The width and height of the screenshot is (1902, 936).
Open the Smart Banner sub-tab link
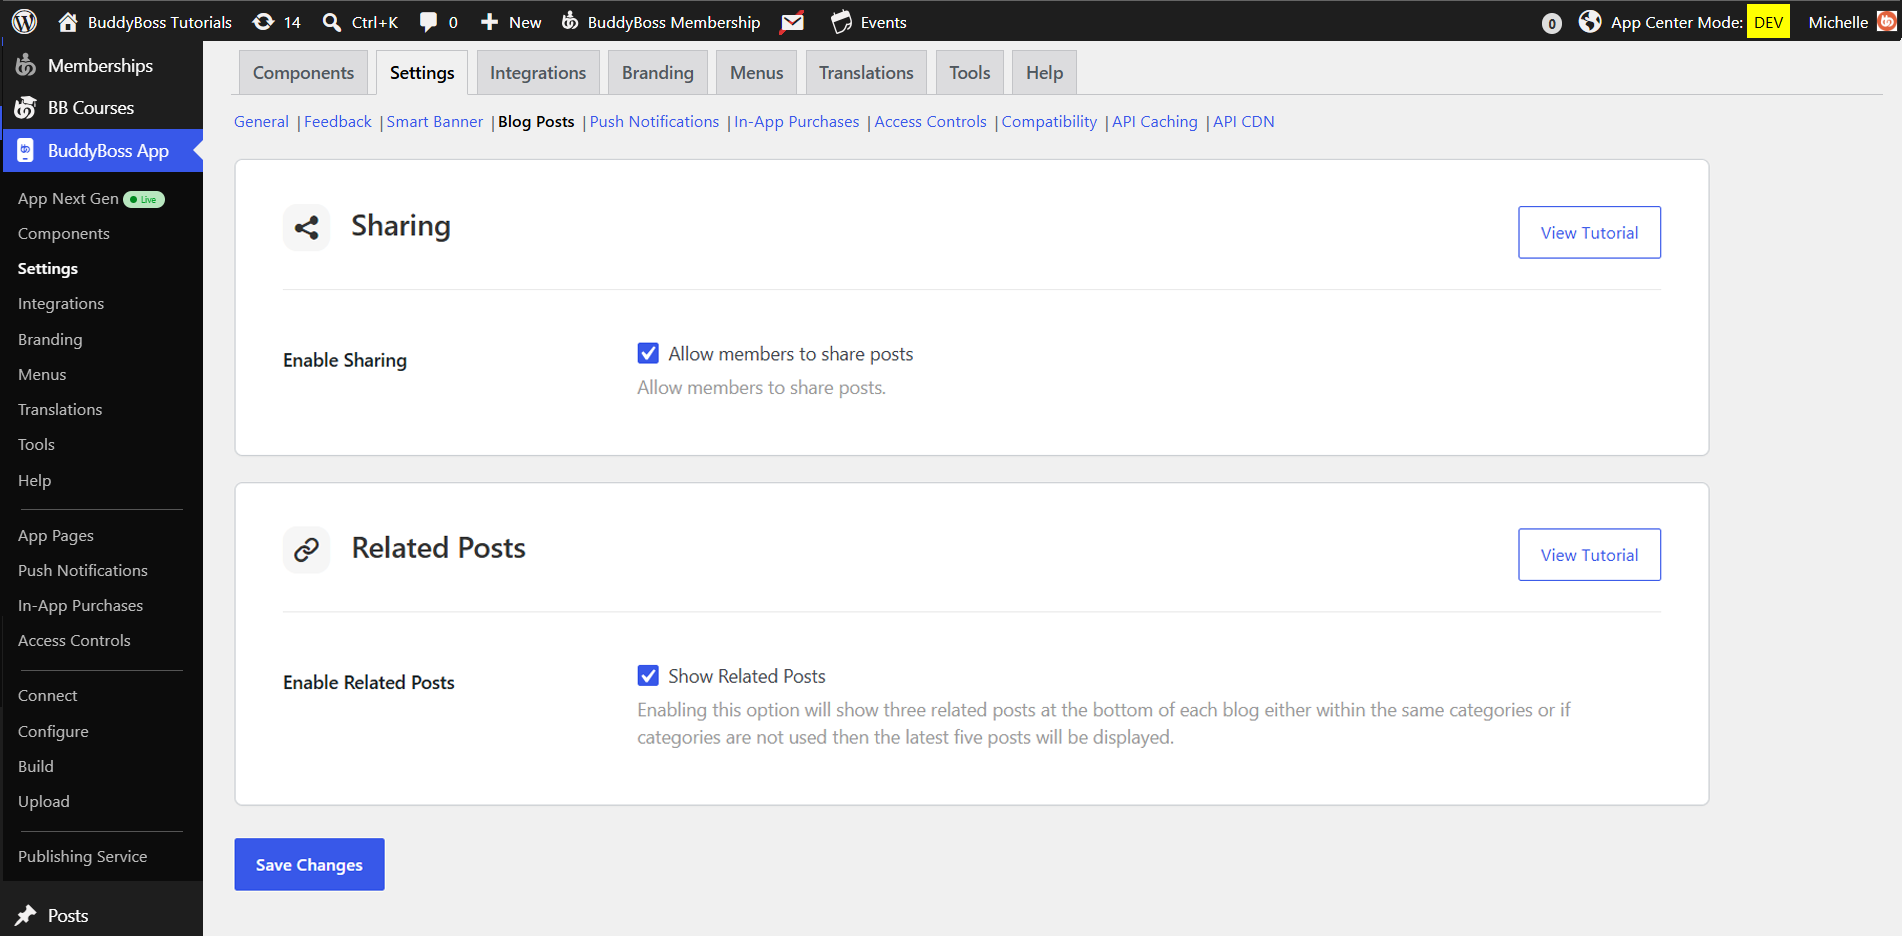click(x=435, y=121)
